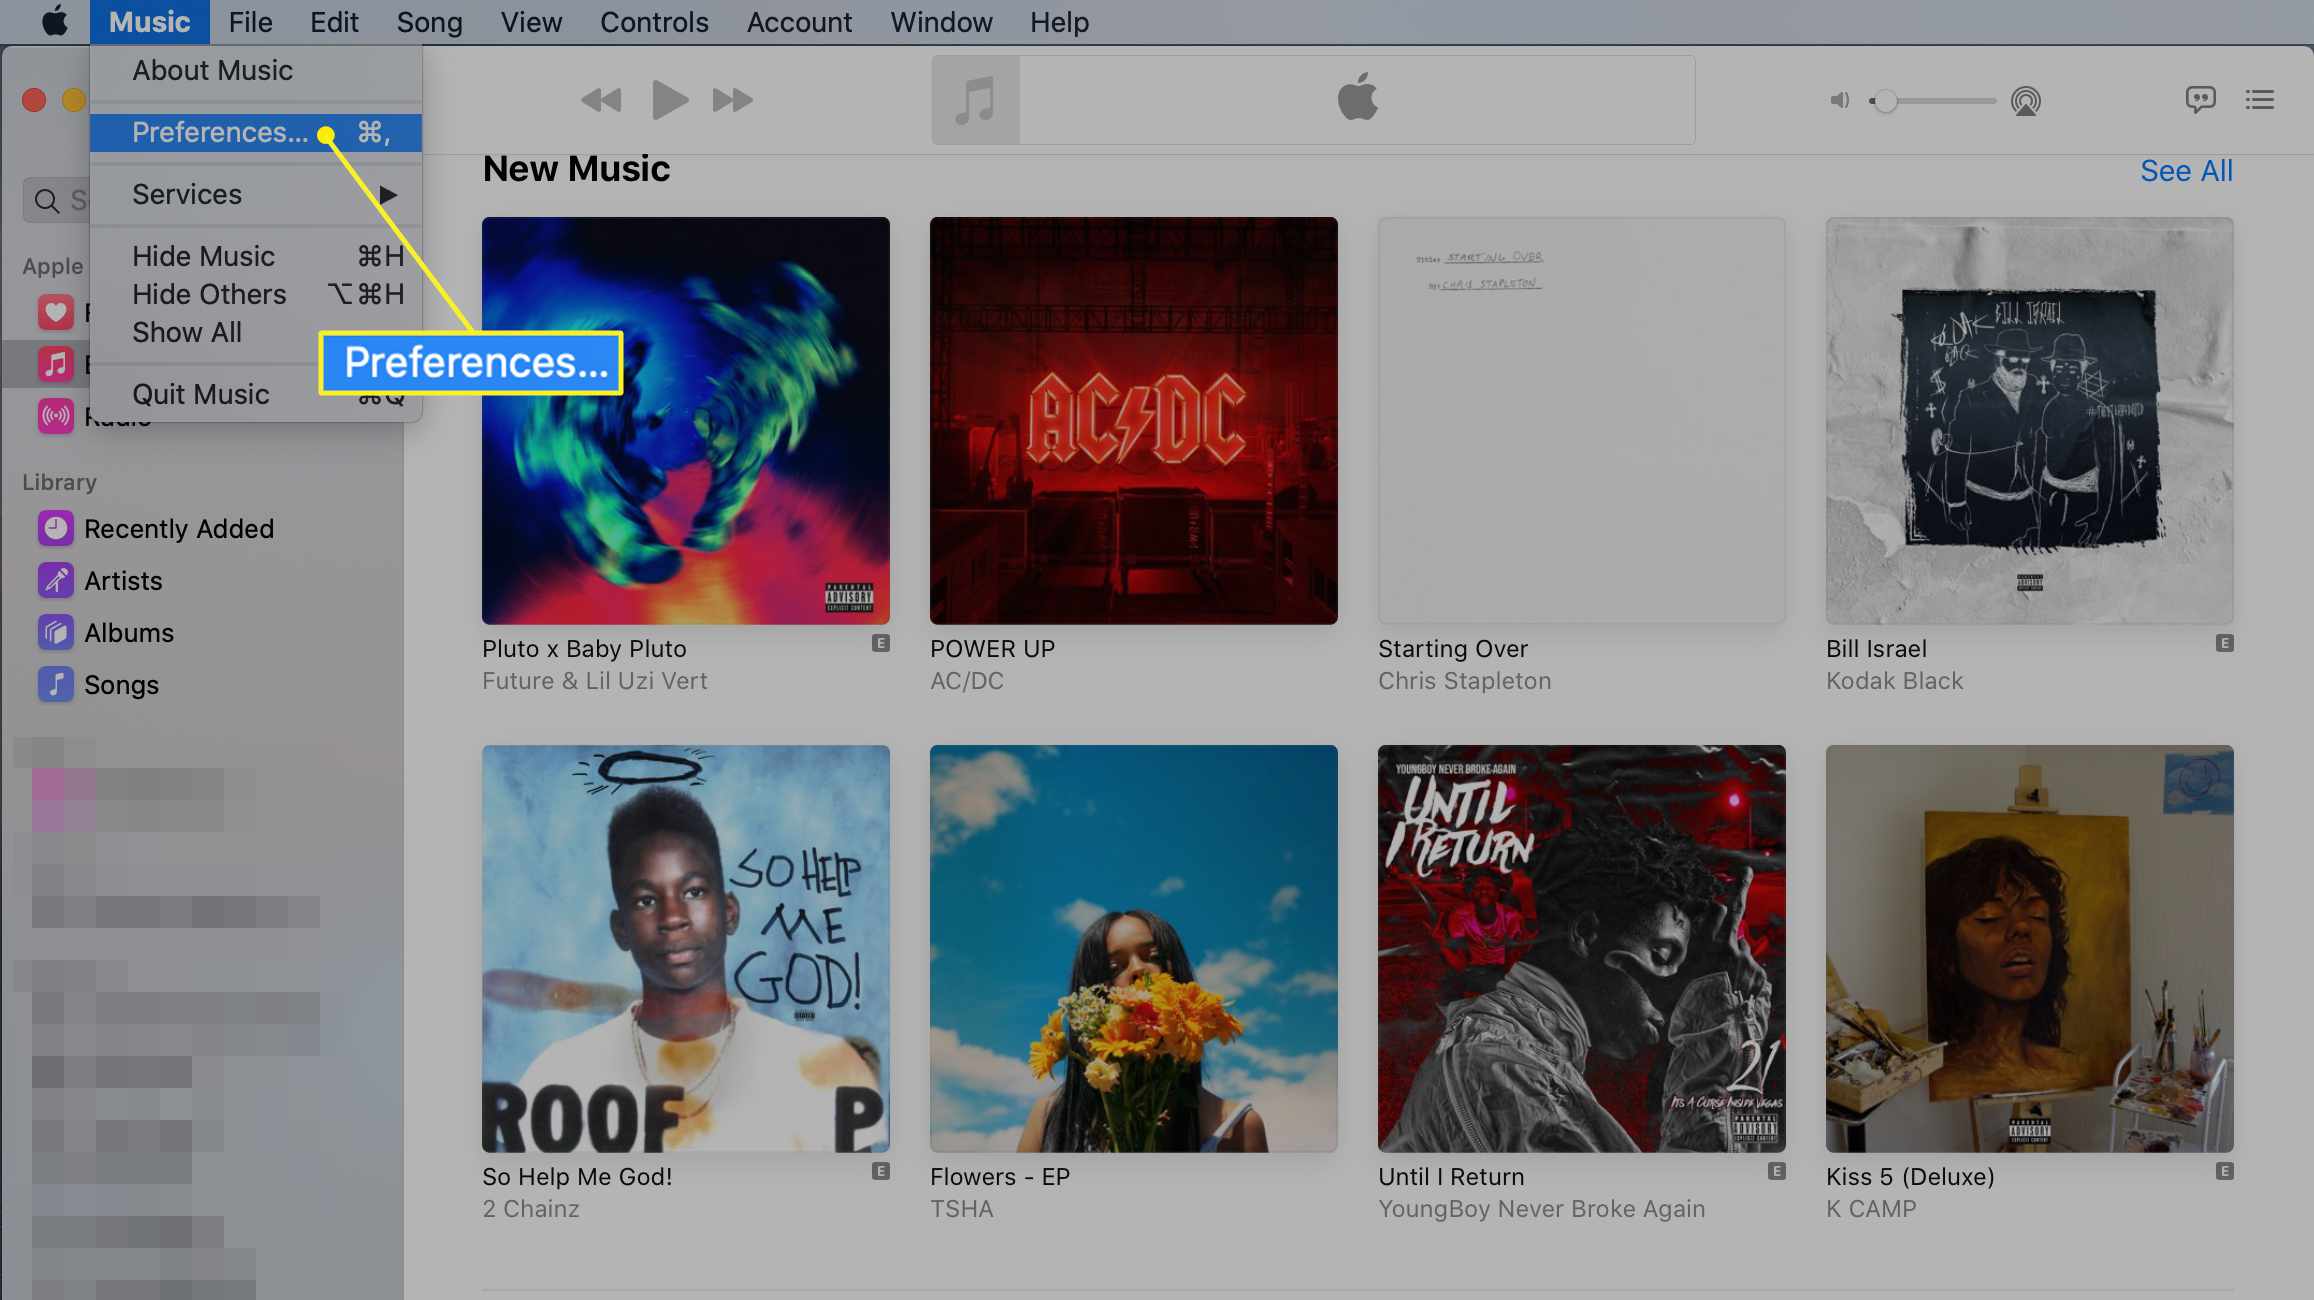Click the Recently Added sidebar item

[178, 528]
